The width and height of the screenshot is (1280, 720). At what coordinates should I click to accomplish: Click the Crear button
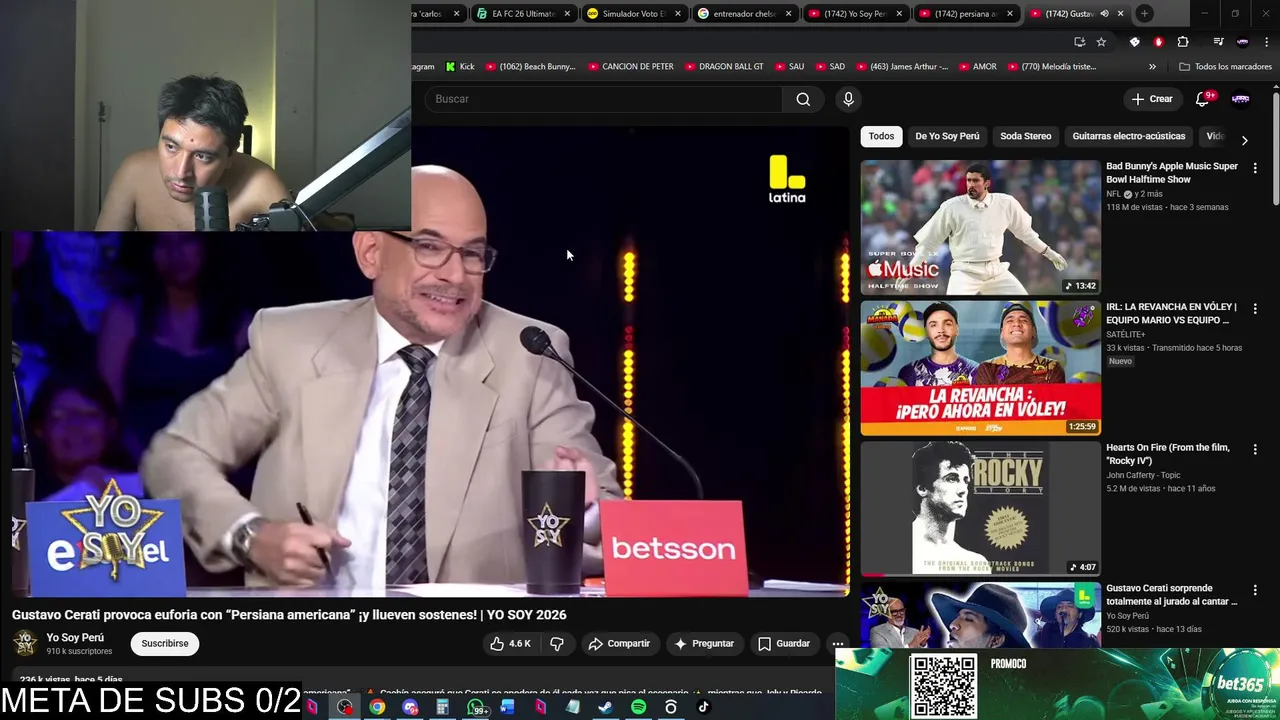point(1152,99)
